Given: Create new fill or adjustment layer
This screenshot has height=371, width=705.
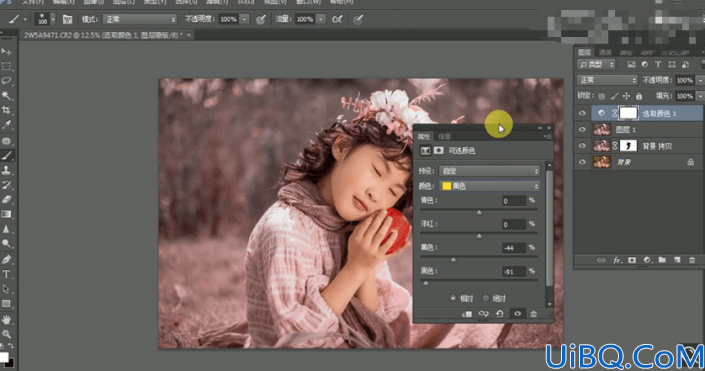Looking at the screenshot, I should tap(647, 260).
